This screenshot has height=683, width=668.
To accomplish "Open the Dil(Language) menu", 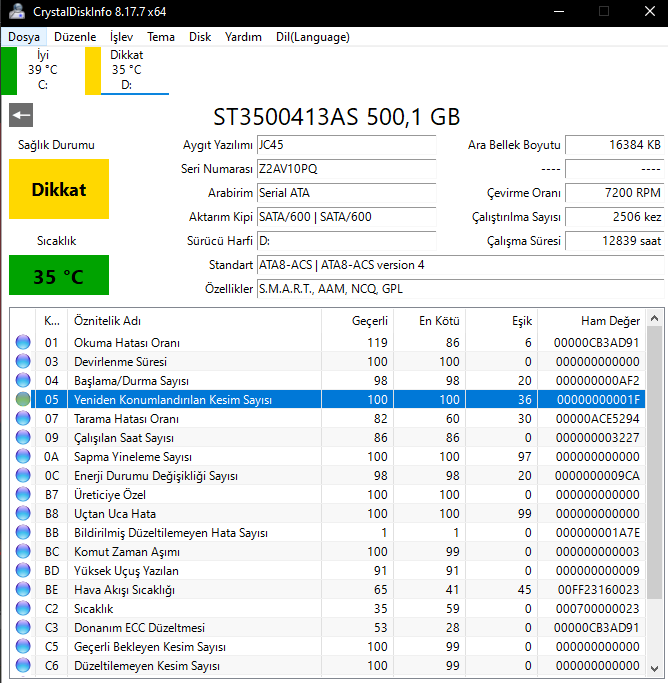I will (313, 37).
